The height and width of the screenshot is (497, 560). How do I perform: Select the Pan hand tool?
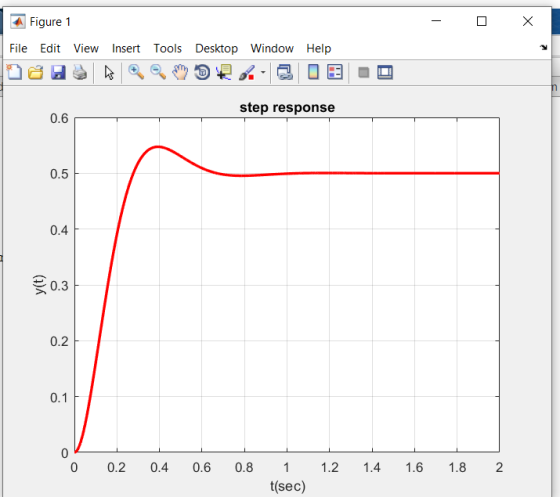180,72
